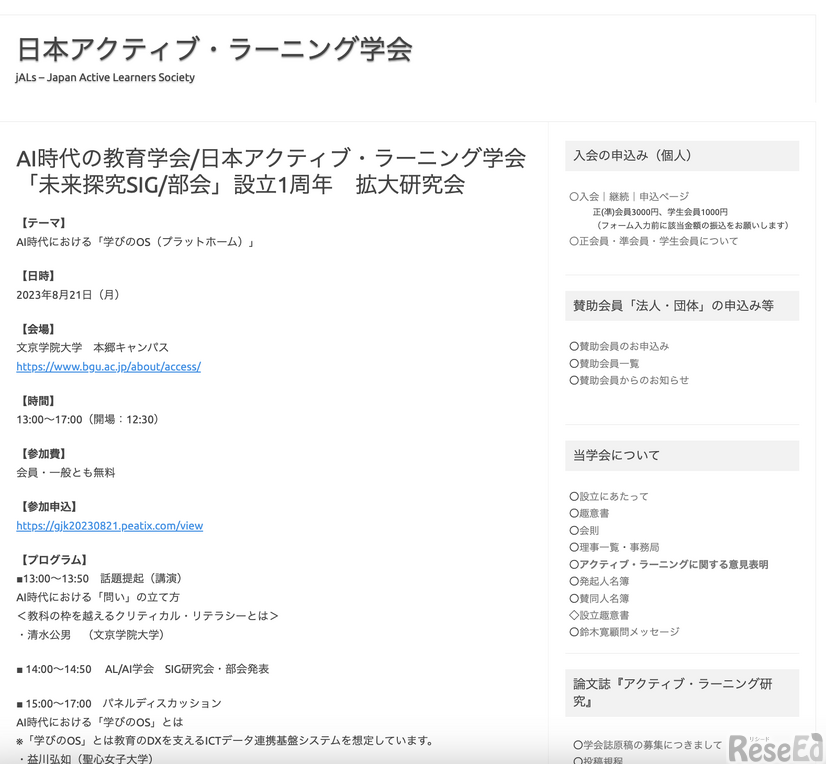The image size is (826, 764).
Task: Click the 【時間】 section label
Action: [36, 401]
